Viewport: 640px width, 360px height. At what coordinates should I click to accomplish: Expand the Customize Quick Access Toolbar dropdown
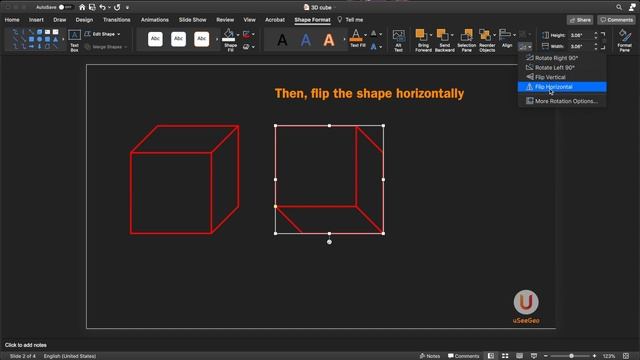pos(127,7)
